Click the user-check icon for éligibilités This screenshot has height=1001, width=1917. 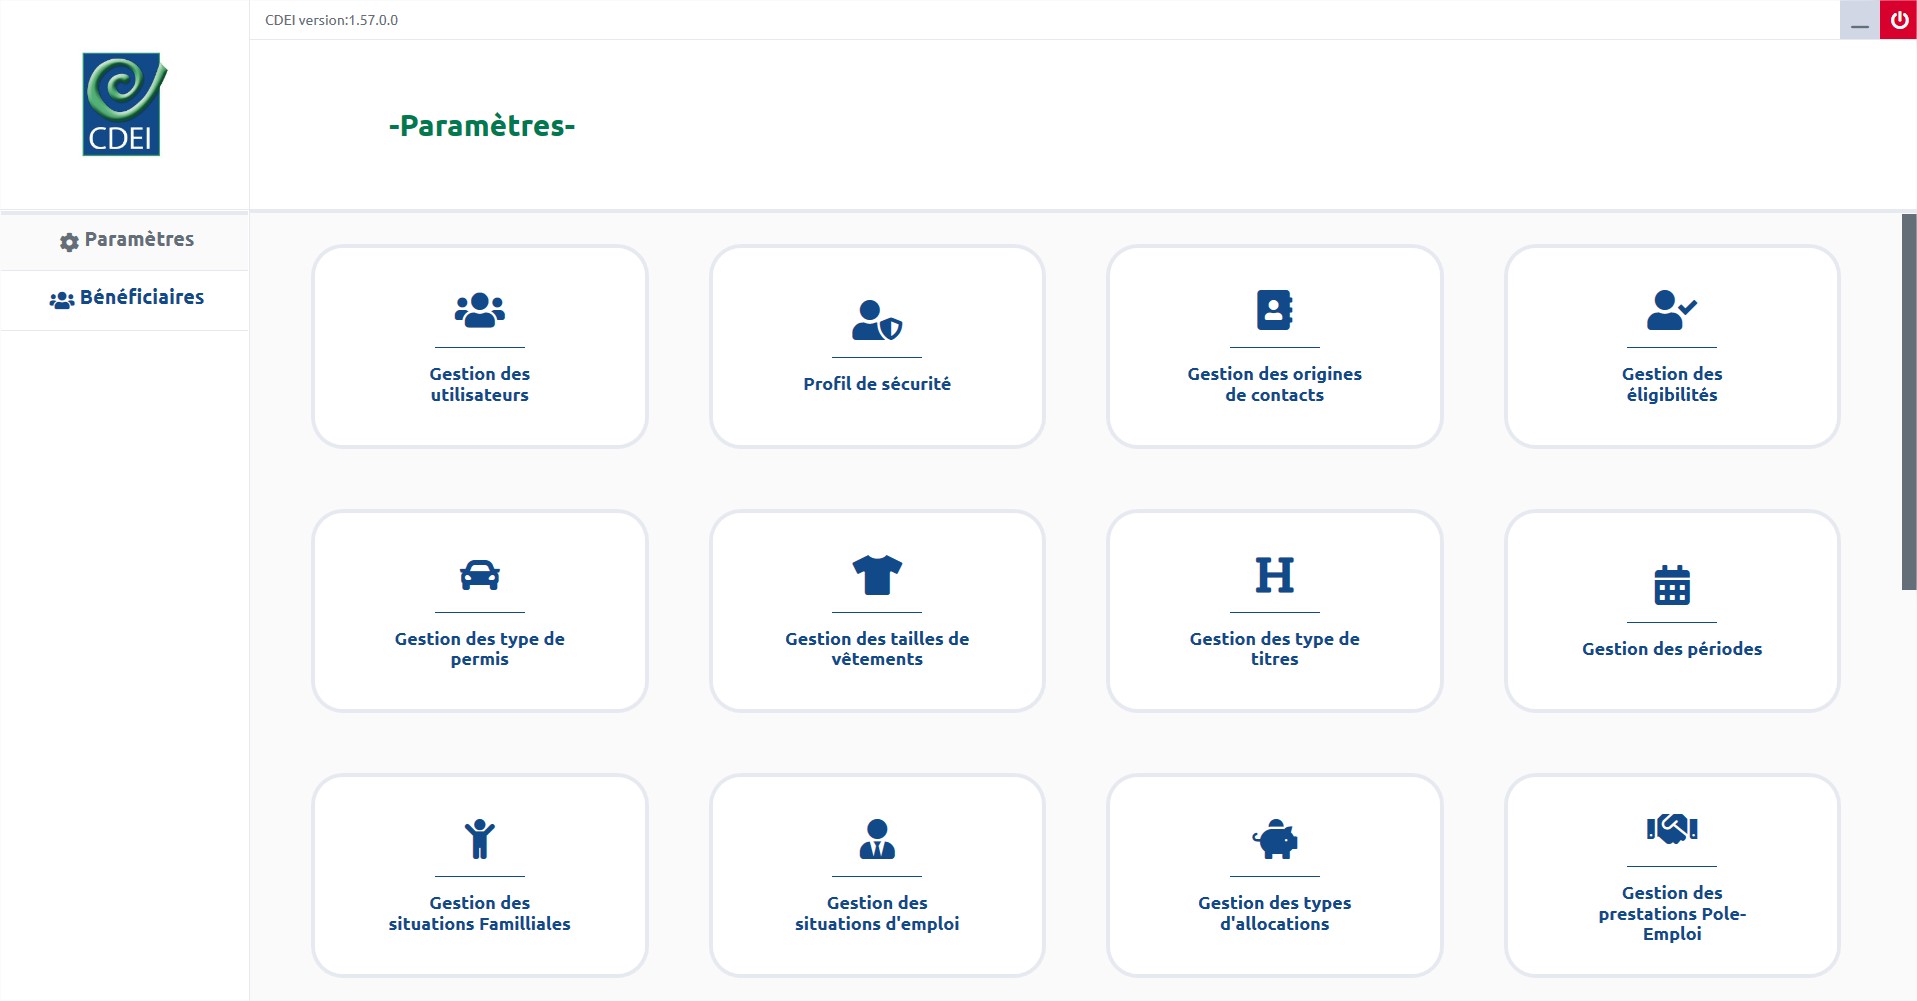(x=1671, y=310)
